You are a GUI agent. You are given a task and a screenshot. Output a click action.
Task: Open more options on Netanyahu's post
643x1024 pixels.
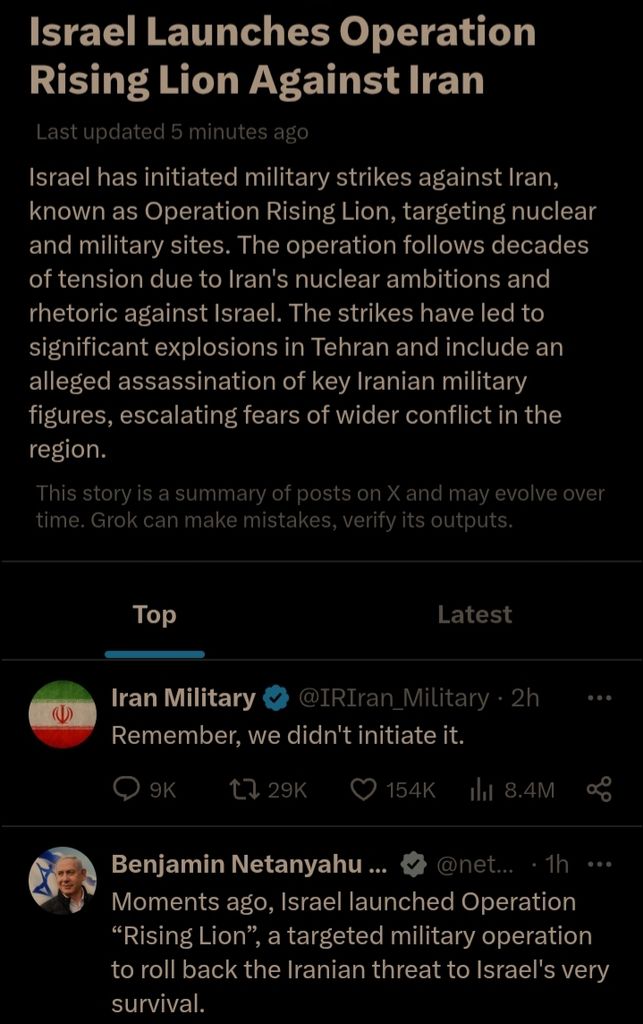tap(599, 864)
